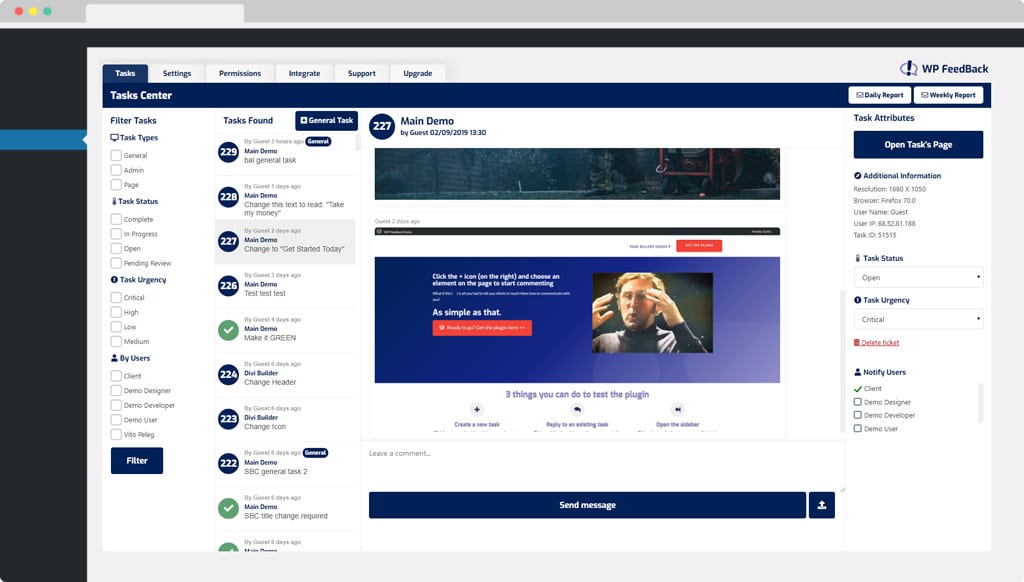Switch to the Settings tab

176,72
